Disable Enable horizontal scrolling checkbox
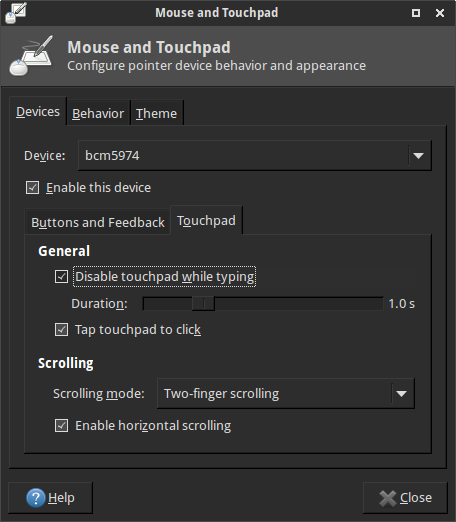This screenshot has height=522, width=456. (x=61, y=426)
